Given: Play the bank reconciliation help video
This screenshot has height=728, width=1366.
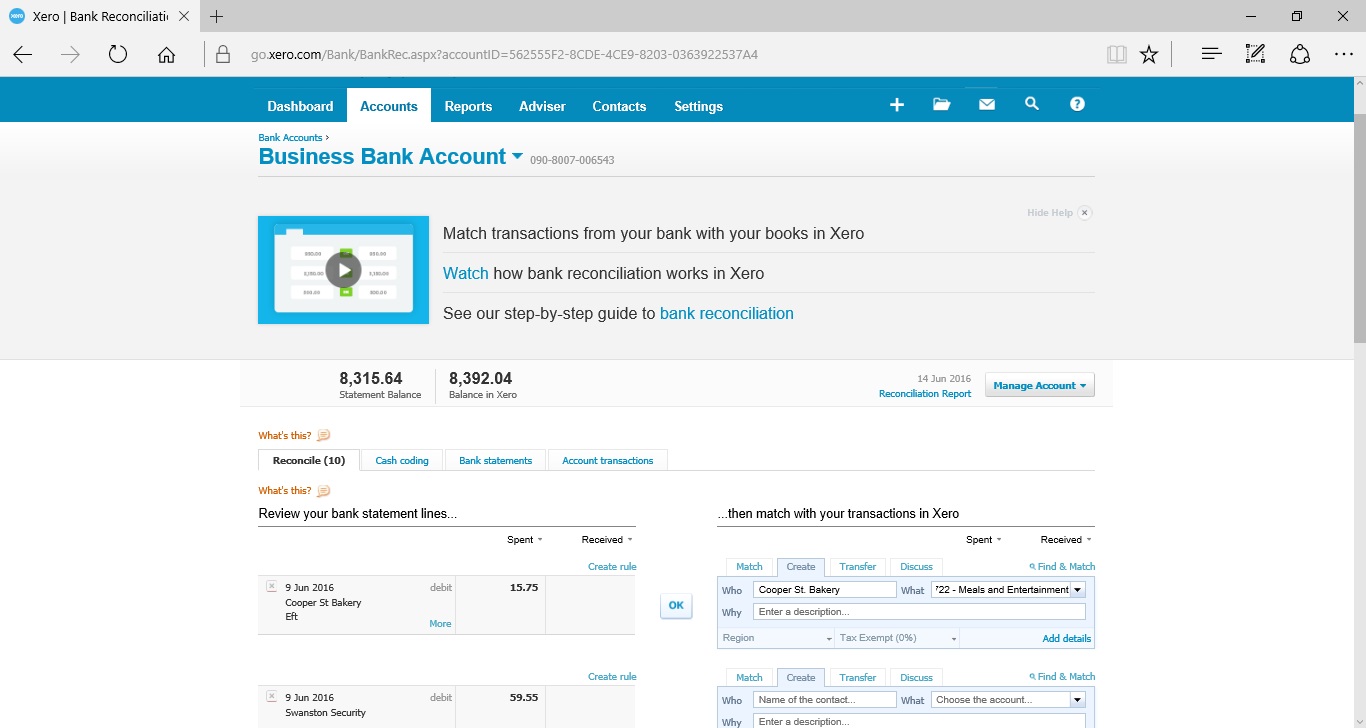Looking at the screenshot, I should (343, 270).
